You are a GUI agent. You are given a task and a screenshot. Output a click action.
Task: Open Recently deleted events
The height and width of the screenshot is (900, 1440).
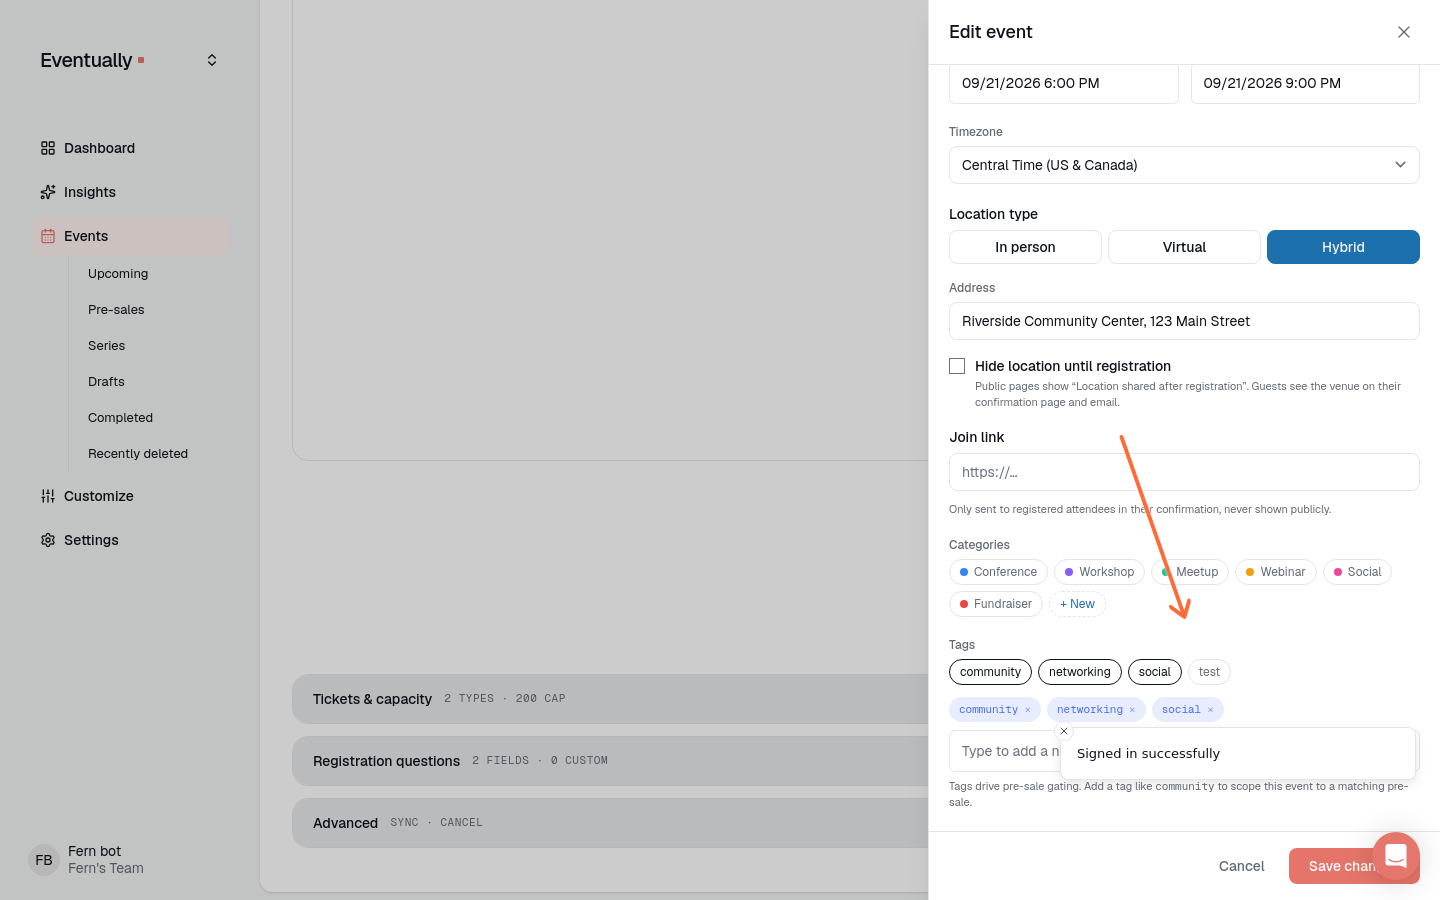138,454
